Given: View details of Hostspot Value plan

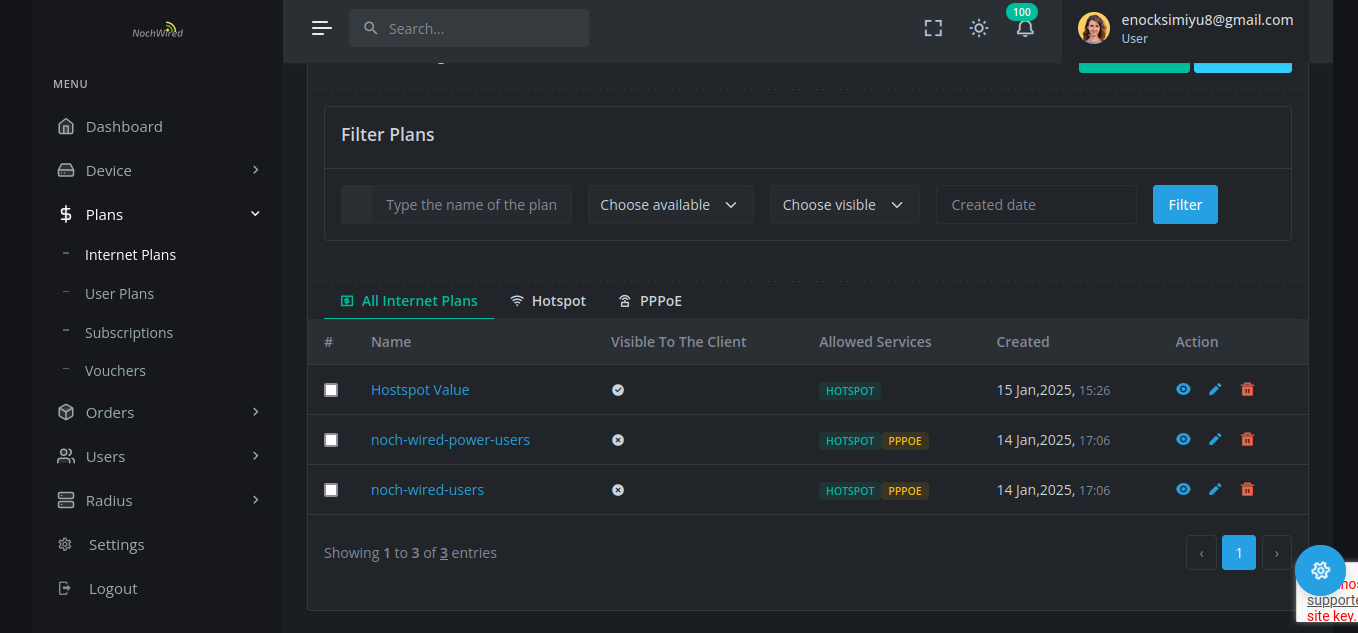Looking at the screenshot, I should pos(1183,389).
